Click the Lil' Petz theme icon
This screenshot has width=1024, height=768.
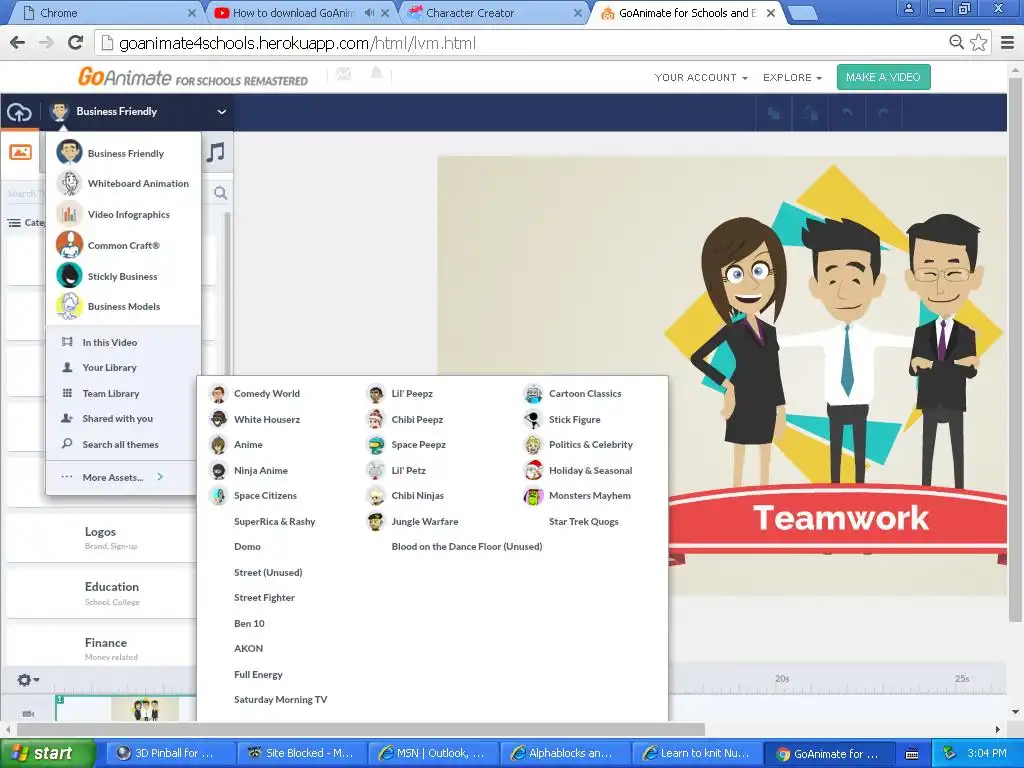[376, 470]
